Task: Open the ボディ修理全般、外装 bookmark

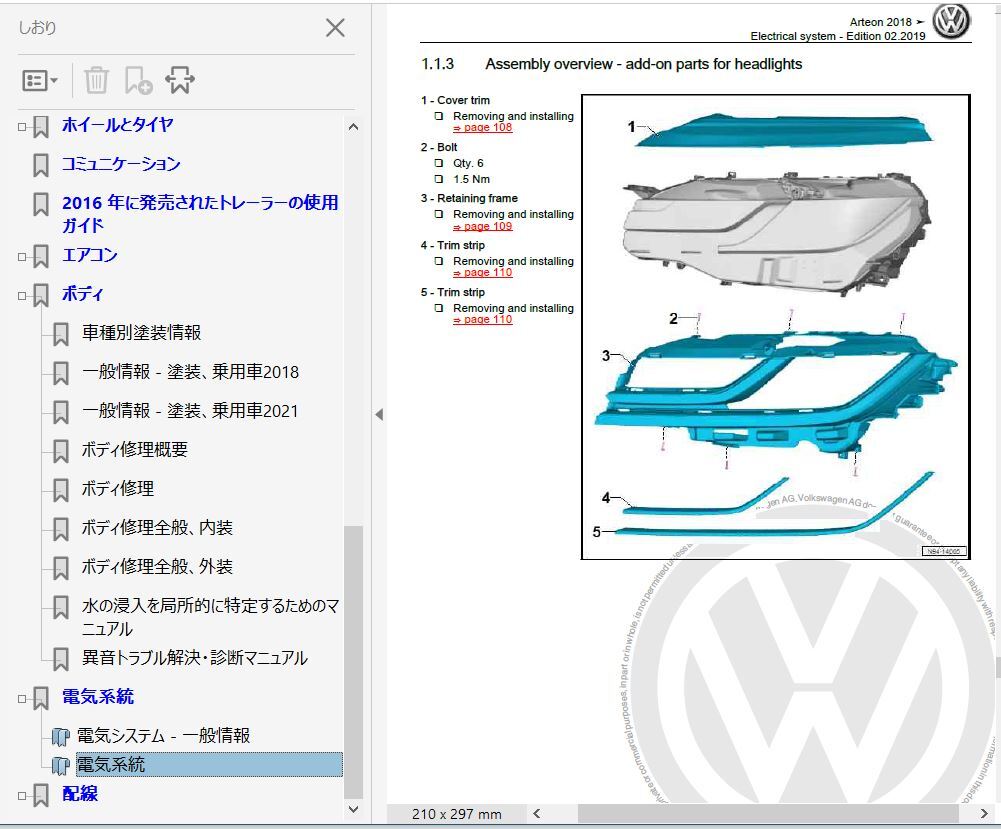Action: tap(157, 567)
